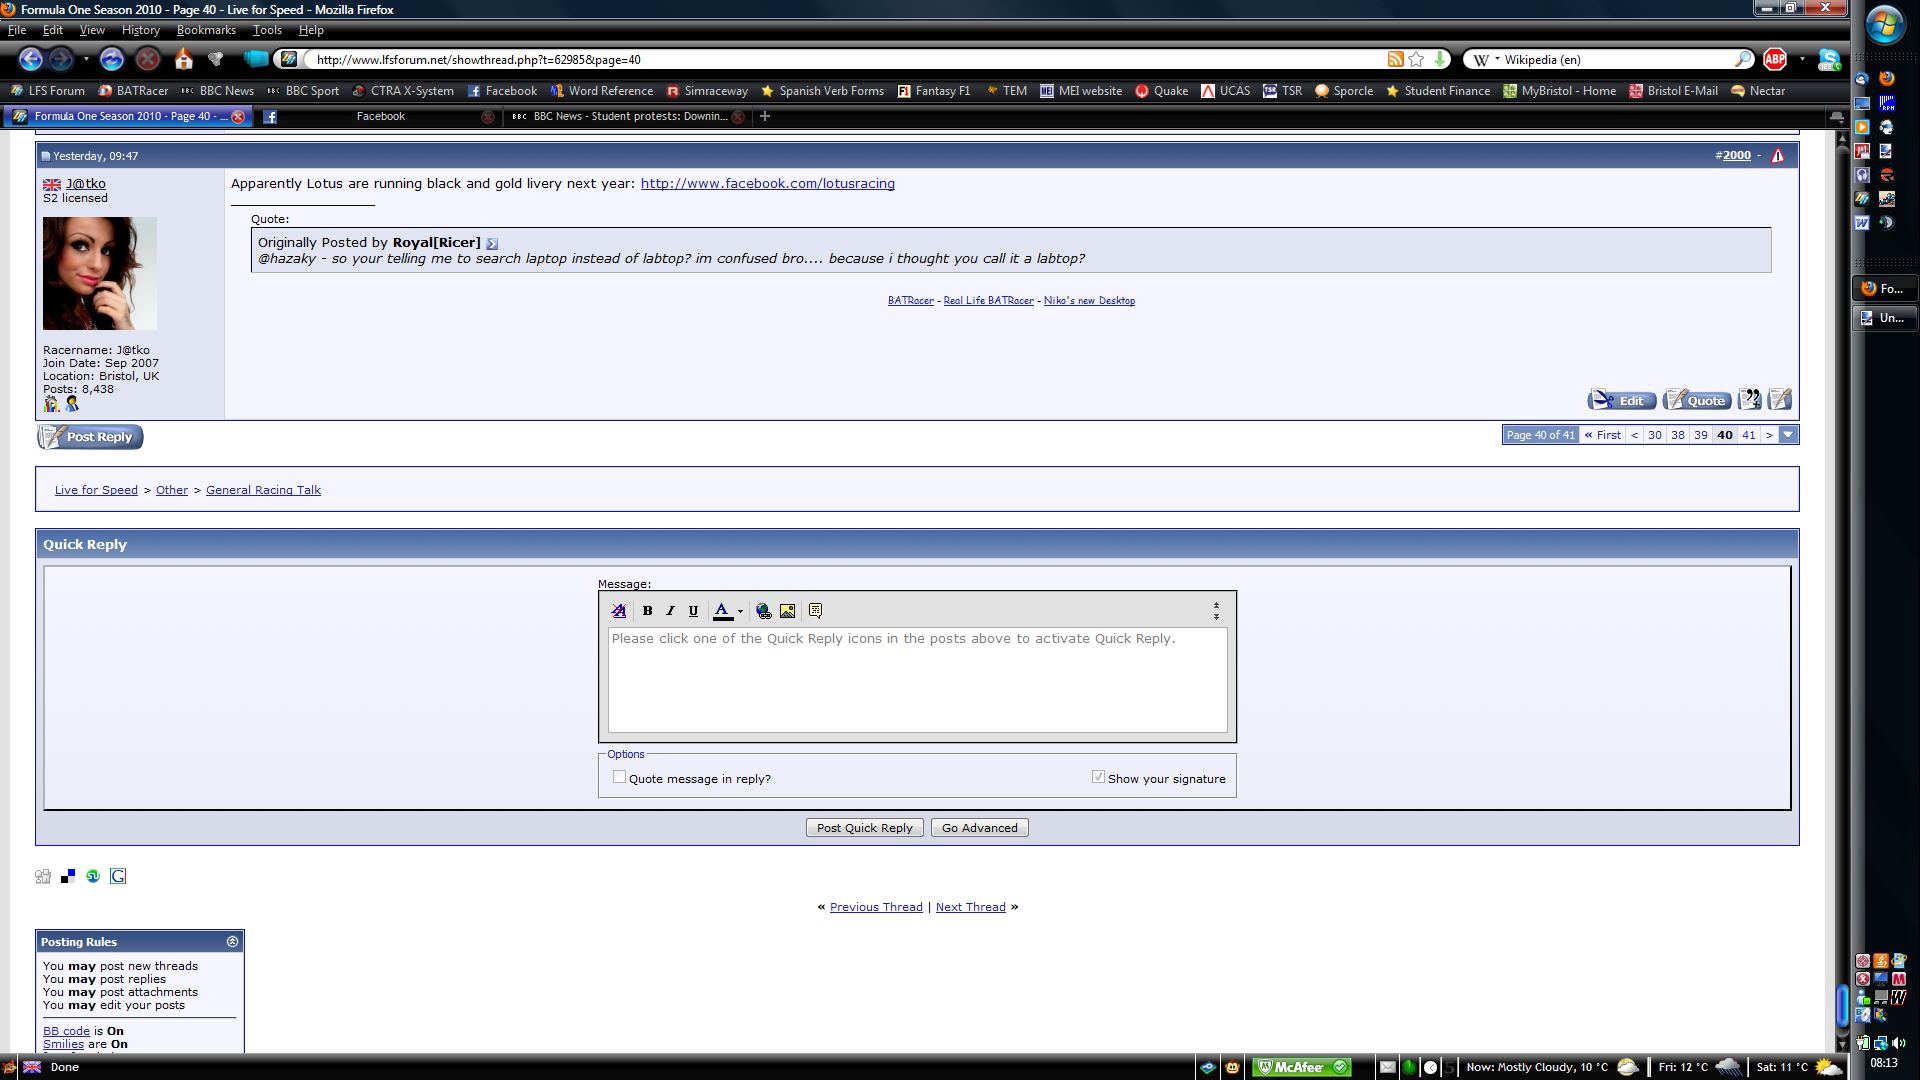Click the Report Post warning icon
The image size is (1920, 1080).
coord(1777,156)
